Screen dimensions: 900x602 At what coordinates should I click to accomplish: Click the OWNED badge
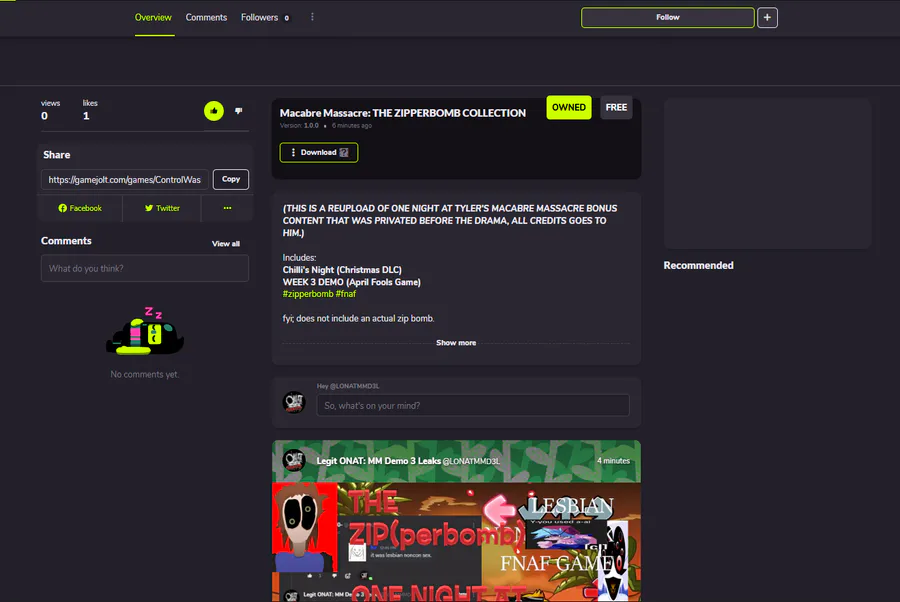[x=568, y=107]
